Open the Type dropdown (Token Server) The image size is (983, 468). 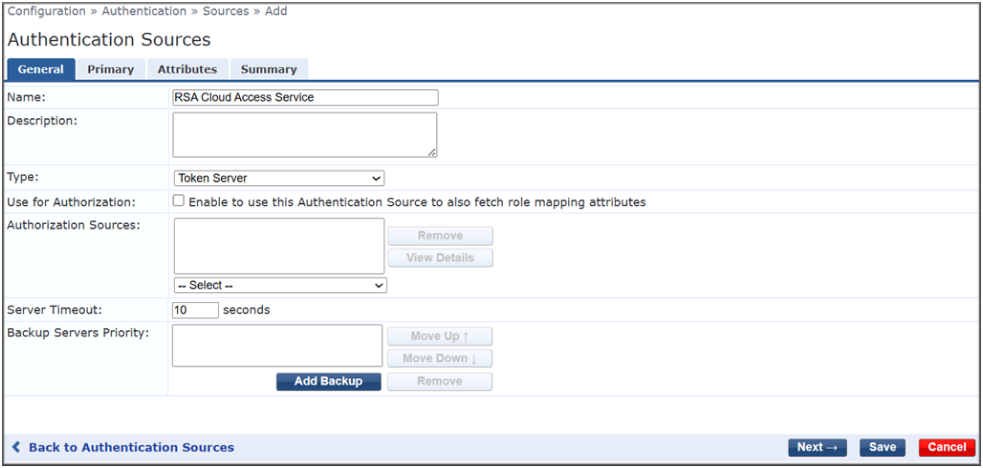tap(279, 178)
